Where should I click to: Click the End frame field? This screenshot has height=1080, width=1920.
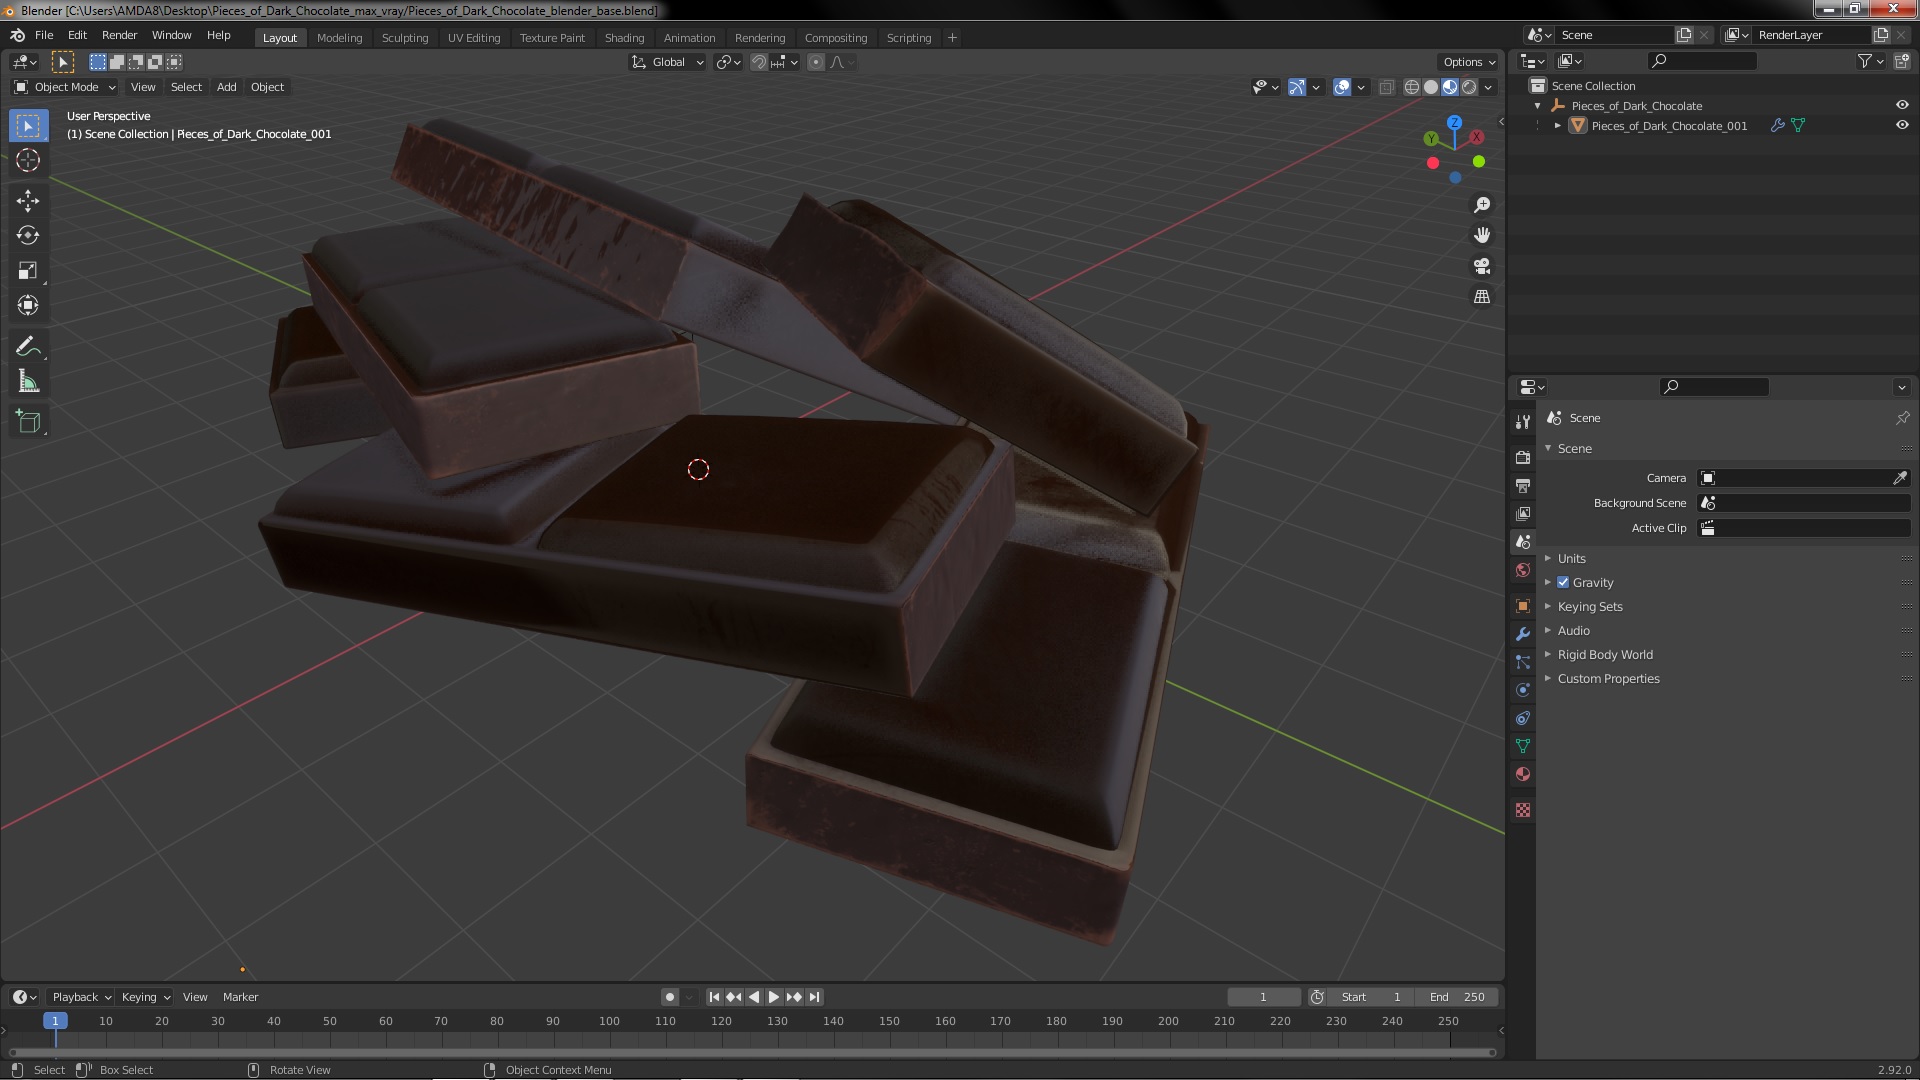tap(1457, 997)
